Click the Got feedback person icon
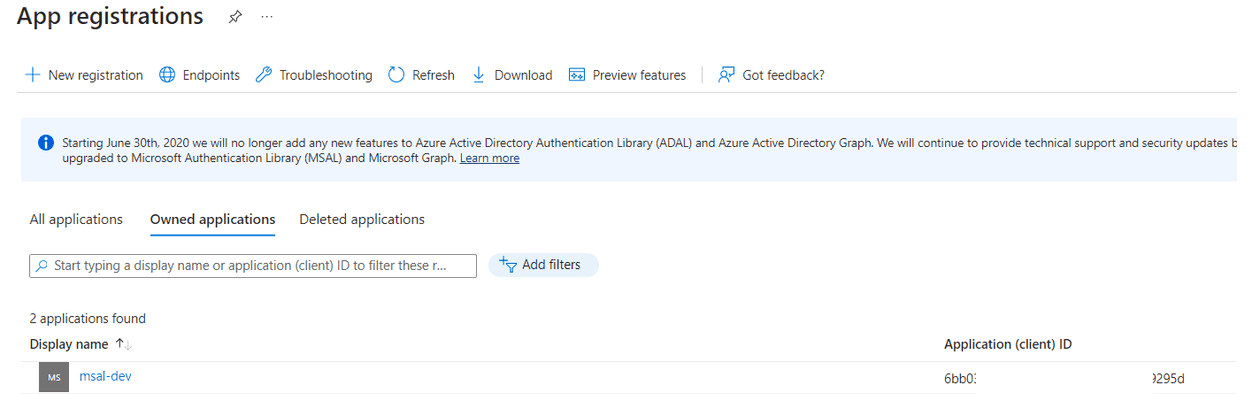Viewport: 1260px width, 394px height. click(x=727, y=75)
